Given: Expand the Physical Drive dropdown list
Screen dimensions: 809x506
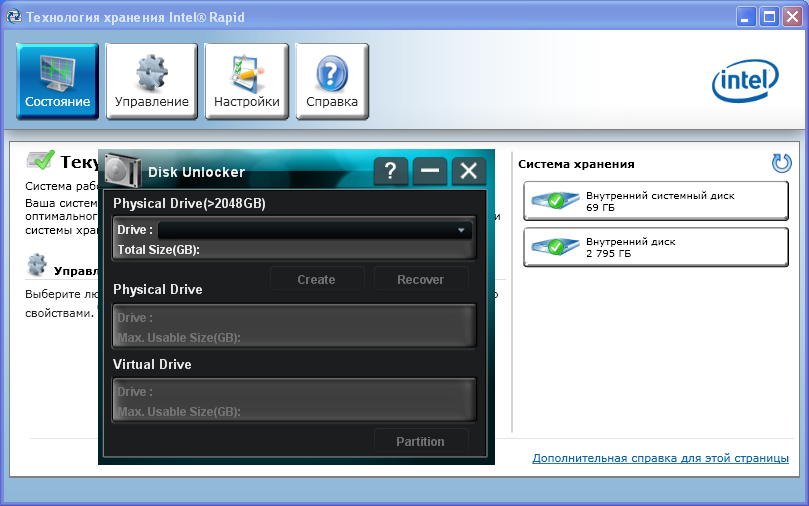Looking at the screenshot, I should point(461,230).
